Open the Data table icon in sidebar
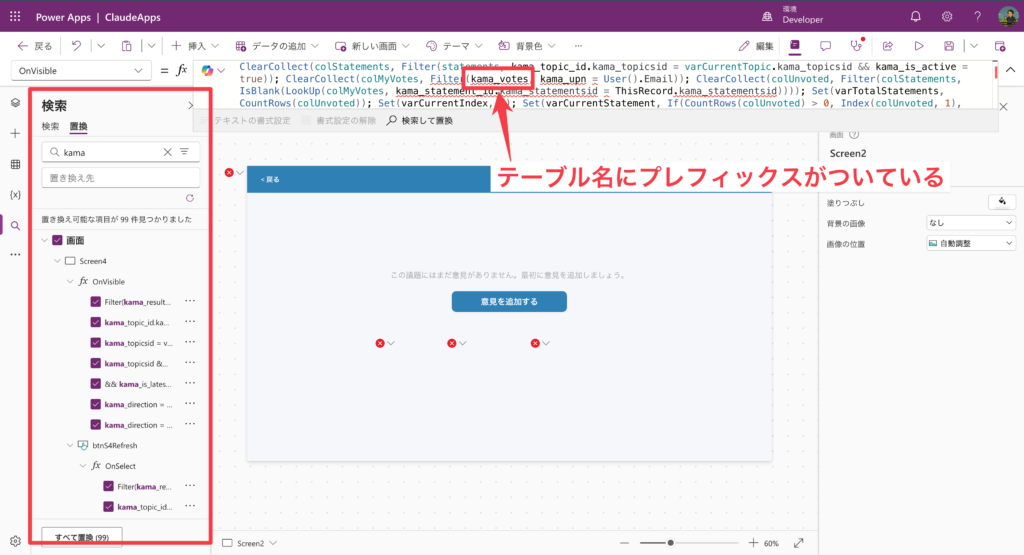1024x555 pixels. [x=15, y=164]
